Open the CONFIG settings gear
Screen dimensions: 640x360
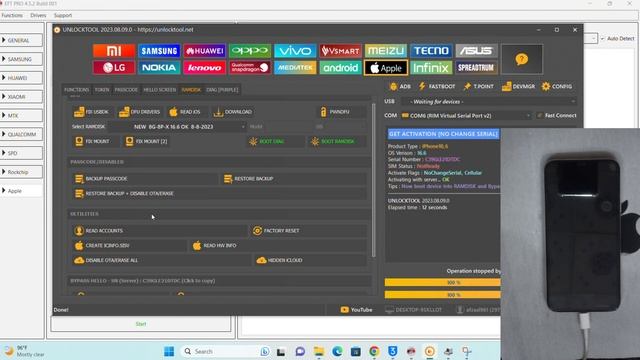pyautogui.click(x=557, y=87)
